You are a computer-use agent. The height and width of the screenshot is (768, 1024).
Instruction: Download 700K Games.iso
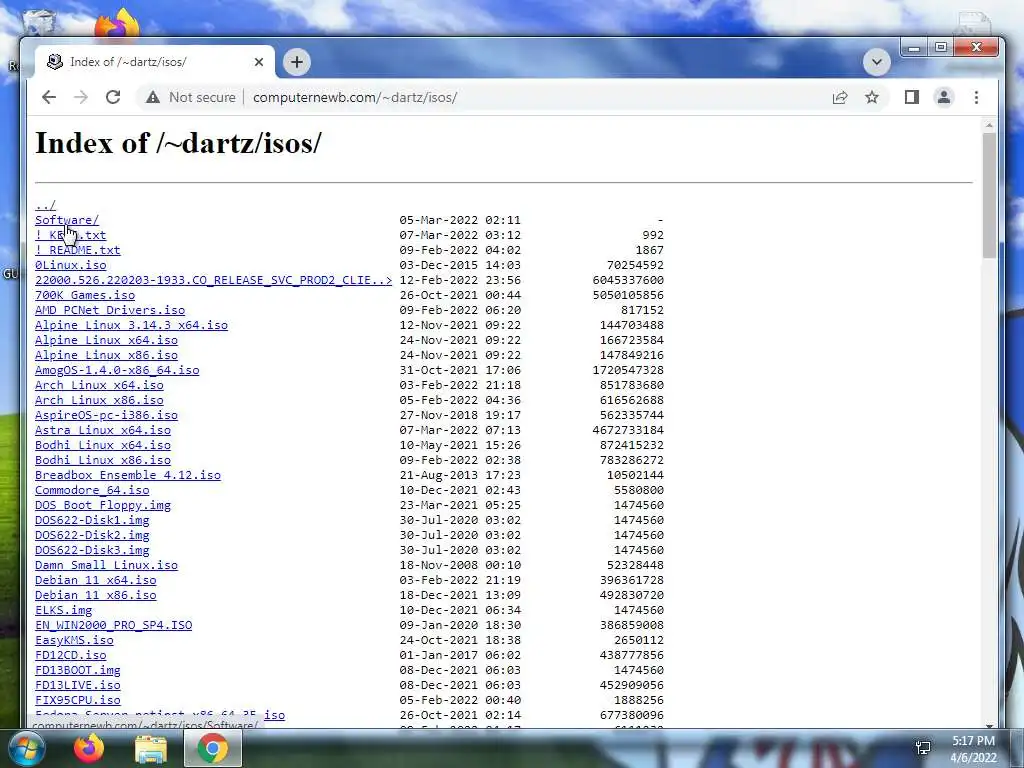(x=85, y=295)
